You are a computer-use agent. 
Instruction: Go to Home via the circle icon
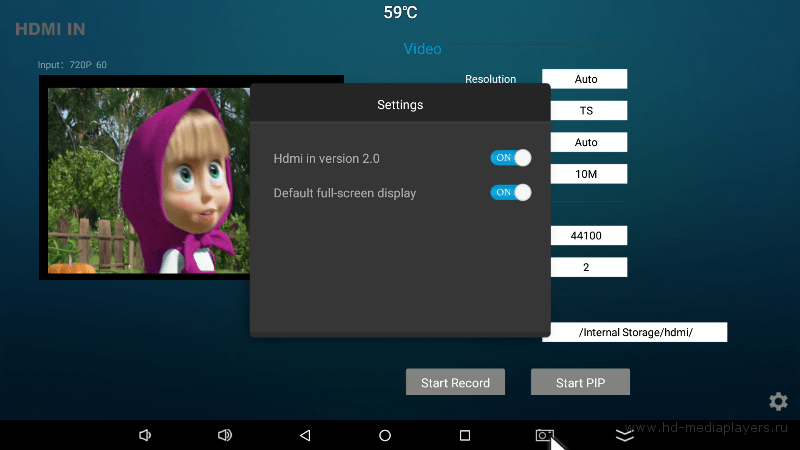point(385,435)
